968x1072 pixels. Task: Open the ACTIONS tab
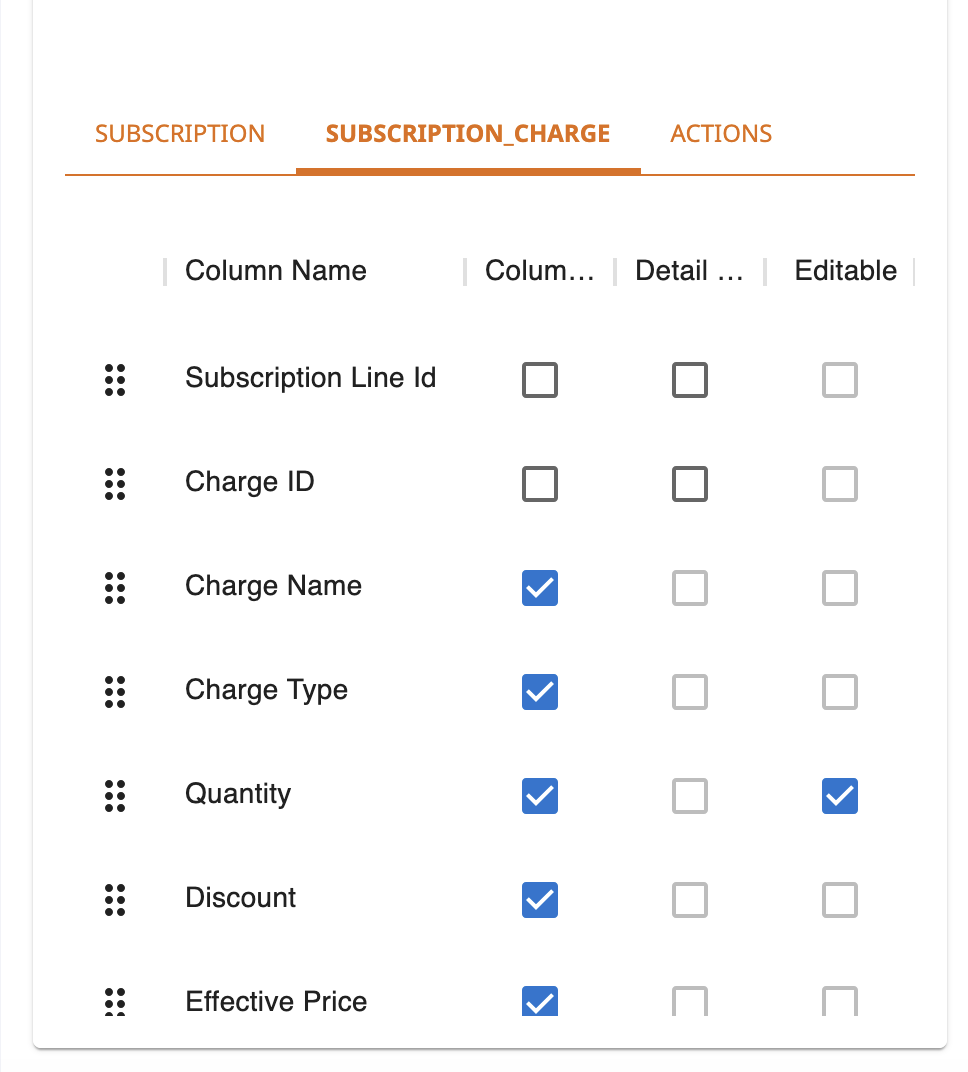tap(721, 133)
